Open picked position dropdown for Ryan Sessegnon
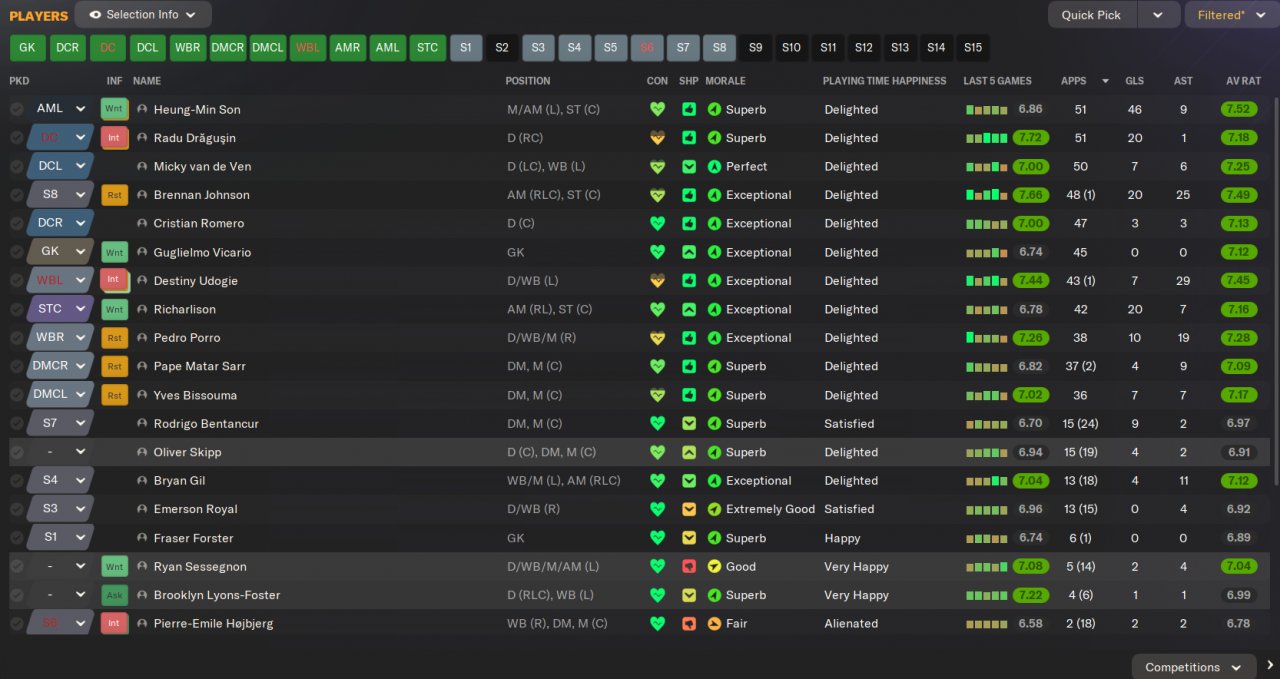This screenshot has width=1280, height=679. [x=62, y=566]
